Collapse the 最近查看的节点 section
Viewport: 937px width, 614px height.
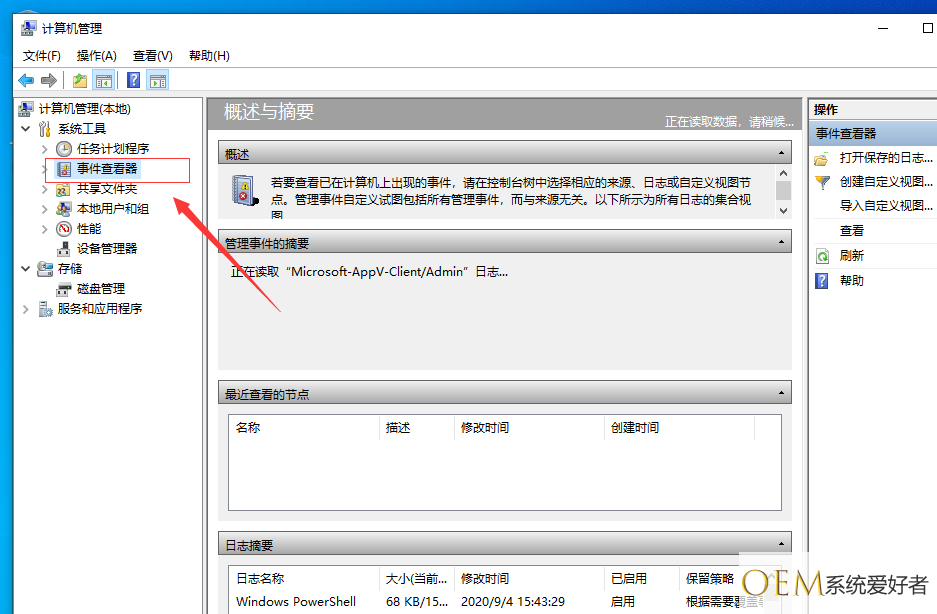(782, 394)
